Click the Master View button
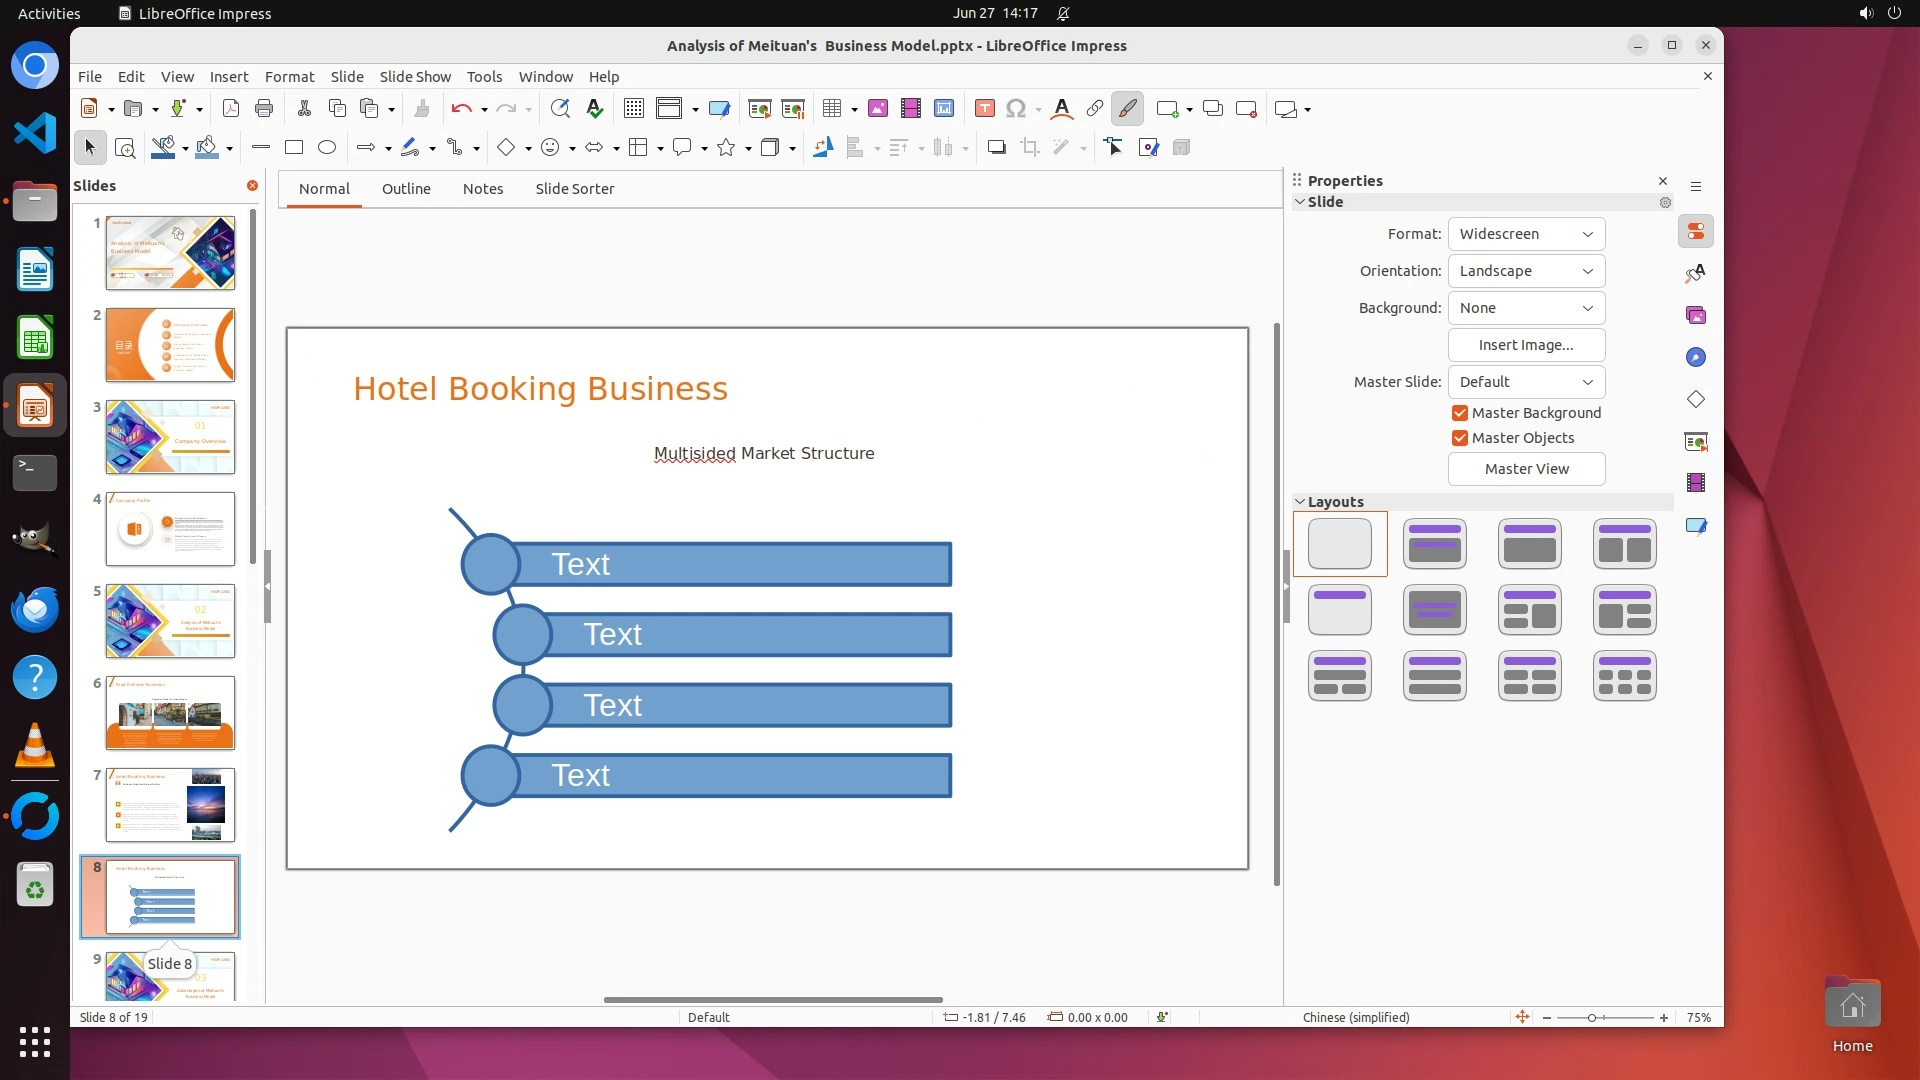Viewport: 1920px width, 1080px height. tap(1526, 469)
